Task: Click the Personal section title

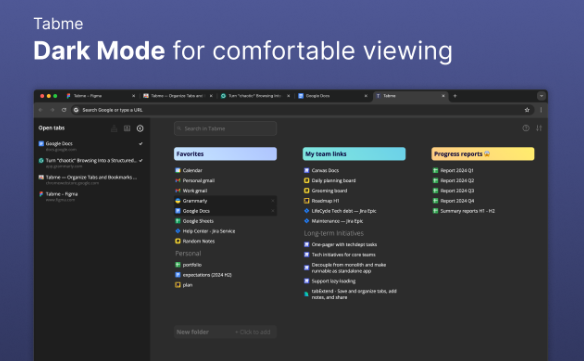Action: (188, 253)
